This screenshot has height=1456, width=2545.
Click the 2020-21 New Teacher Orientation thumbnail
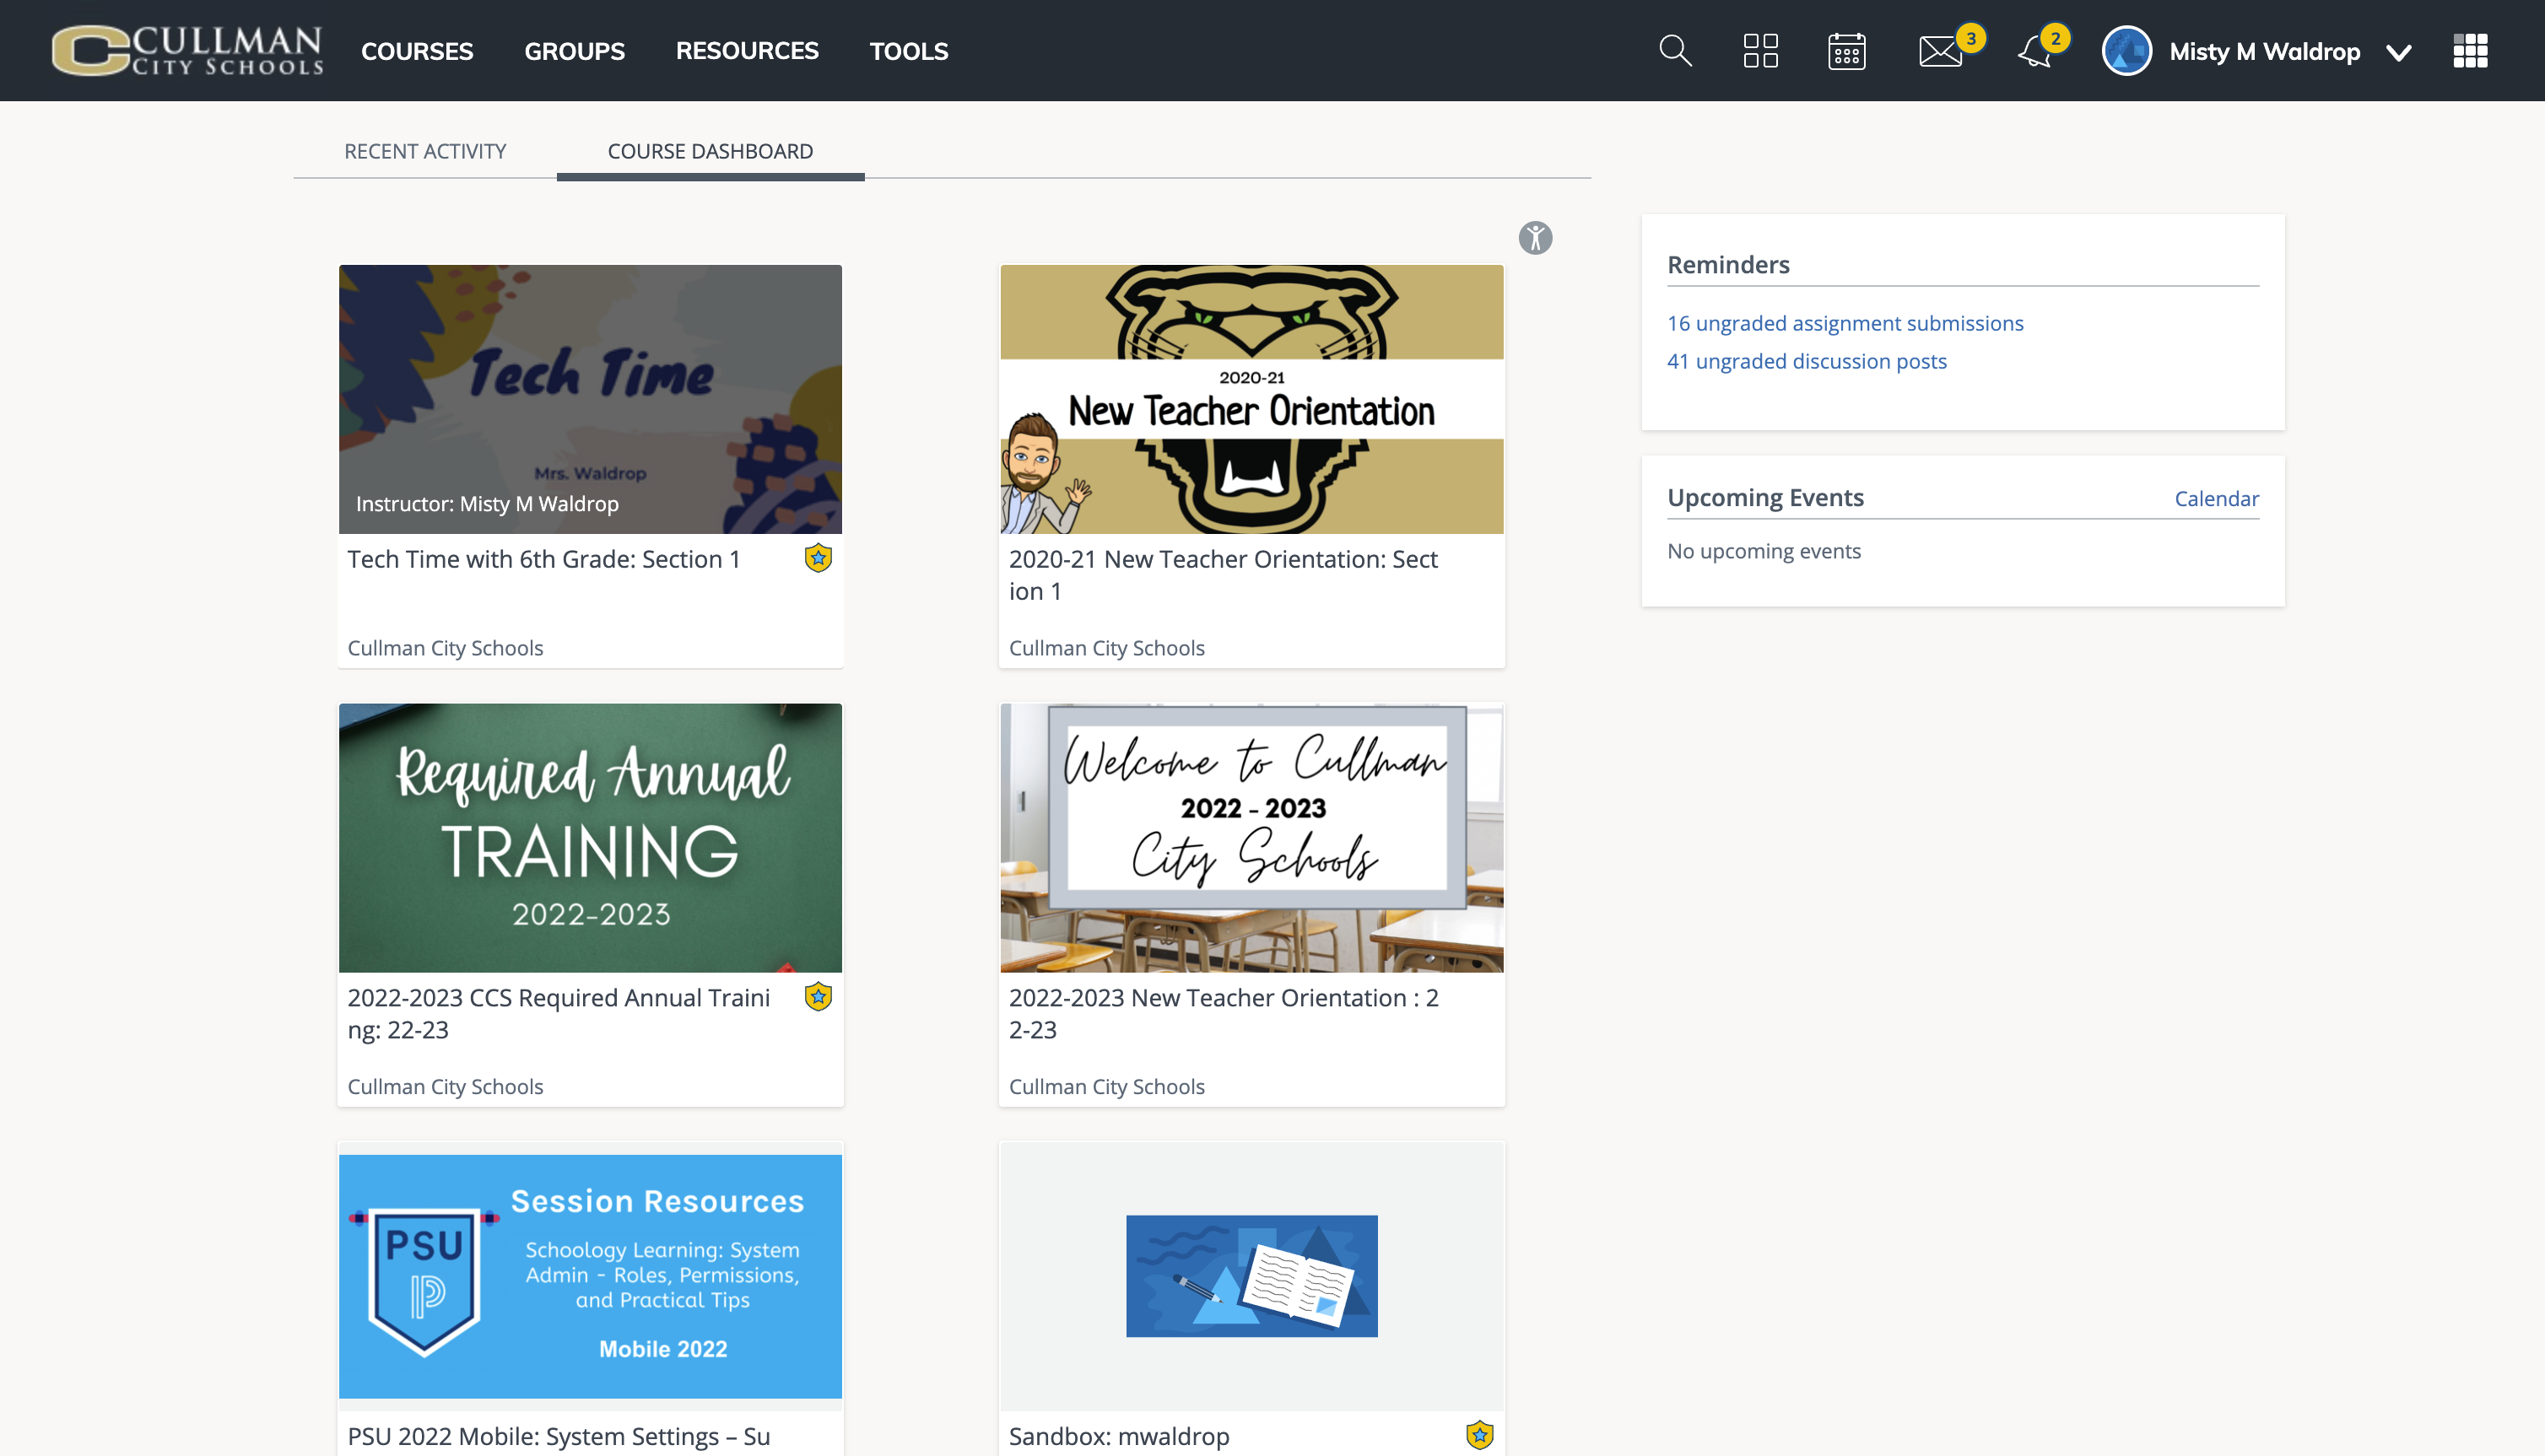point(1252,399)
